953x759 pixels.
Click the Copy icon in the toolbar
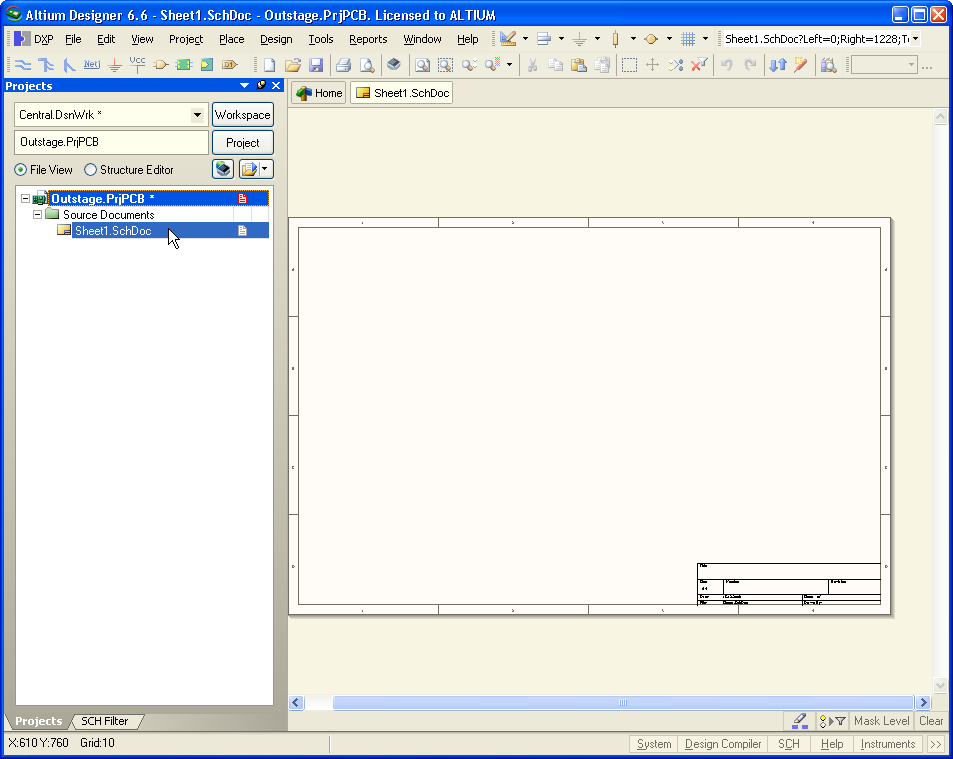[557, 64]
